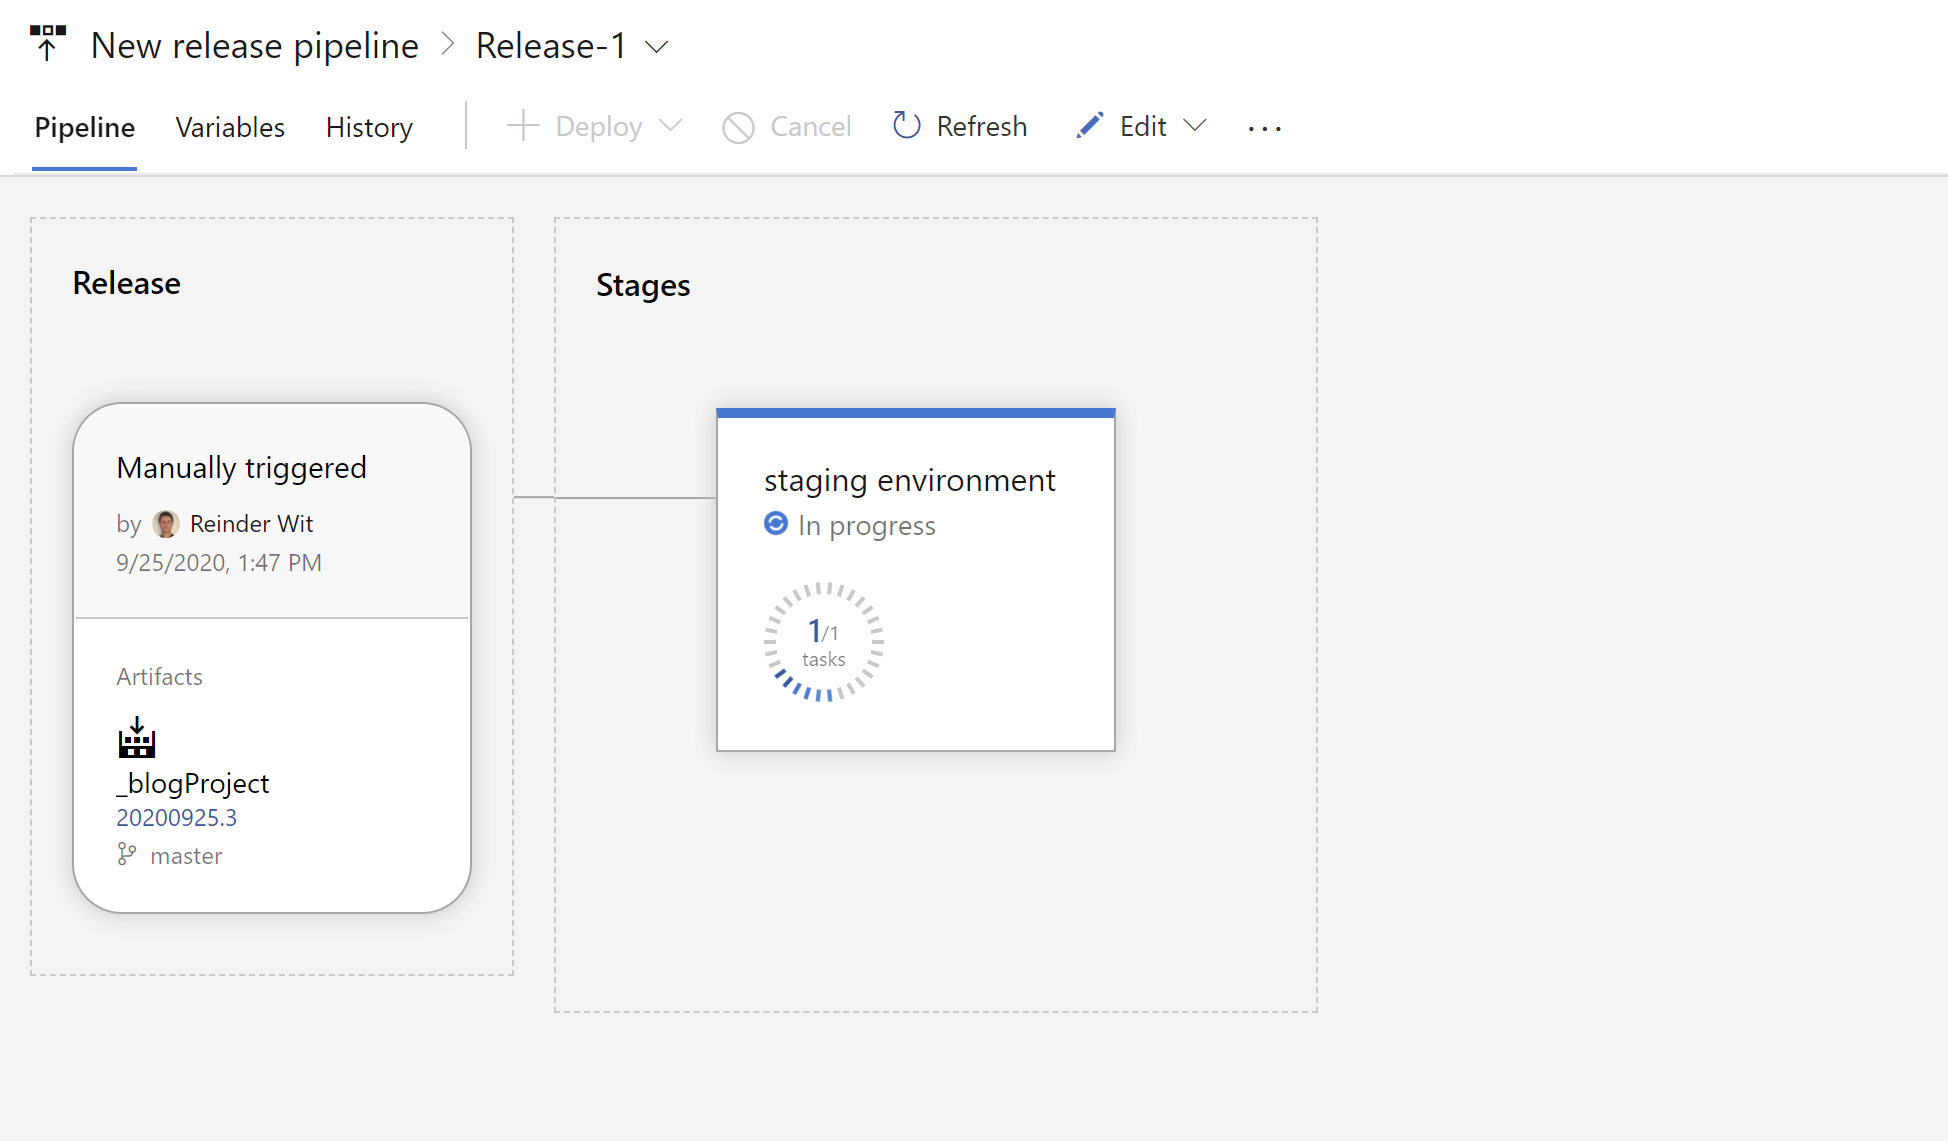Click Reinder Wit's avatar picture
1948x1141 pixels.
coord(166,524)
